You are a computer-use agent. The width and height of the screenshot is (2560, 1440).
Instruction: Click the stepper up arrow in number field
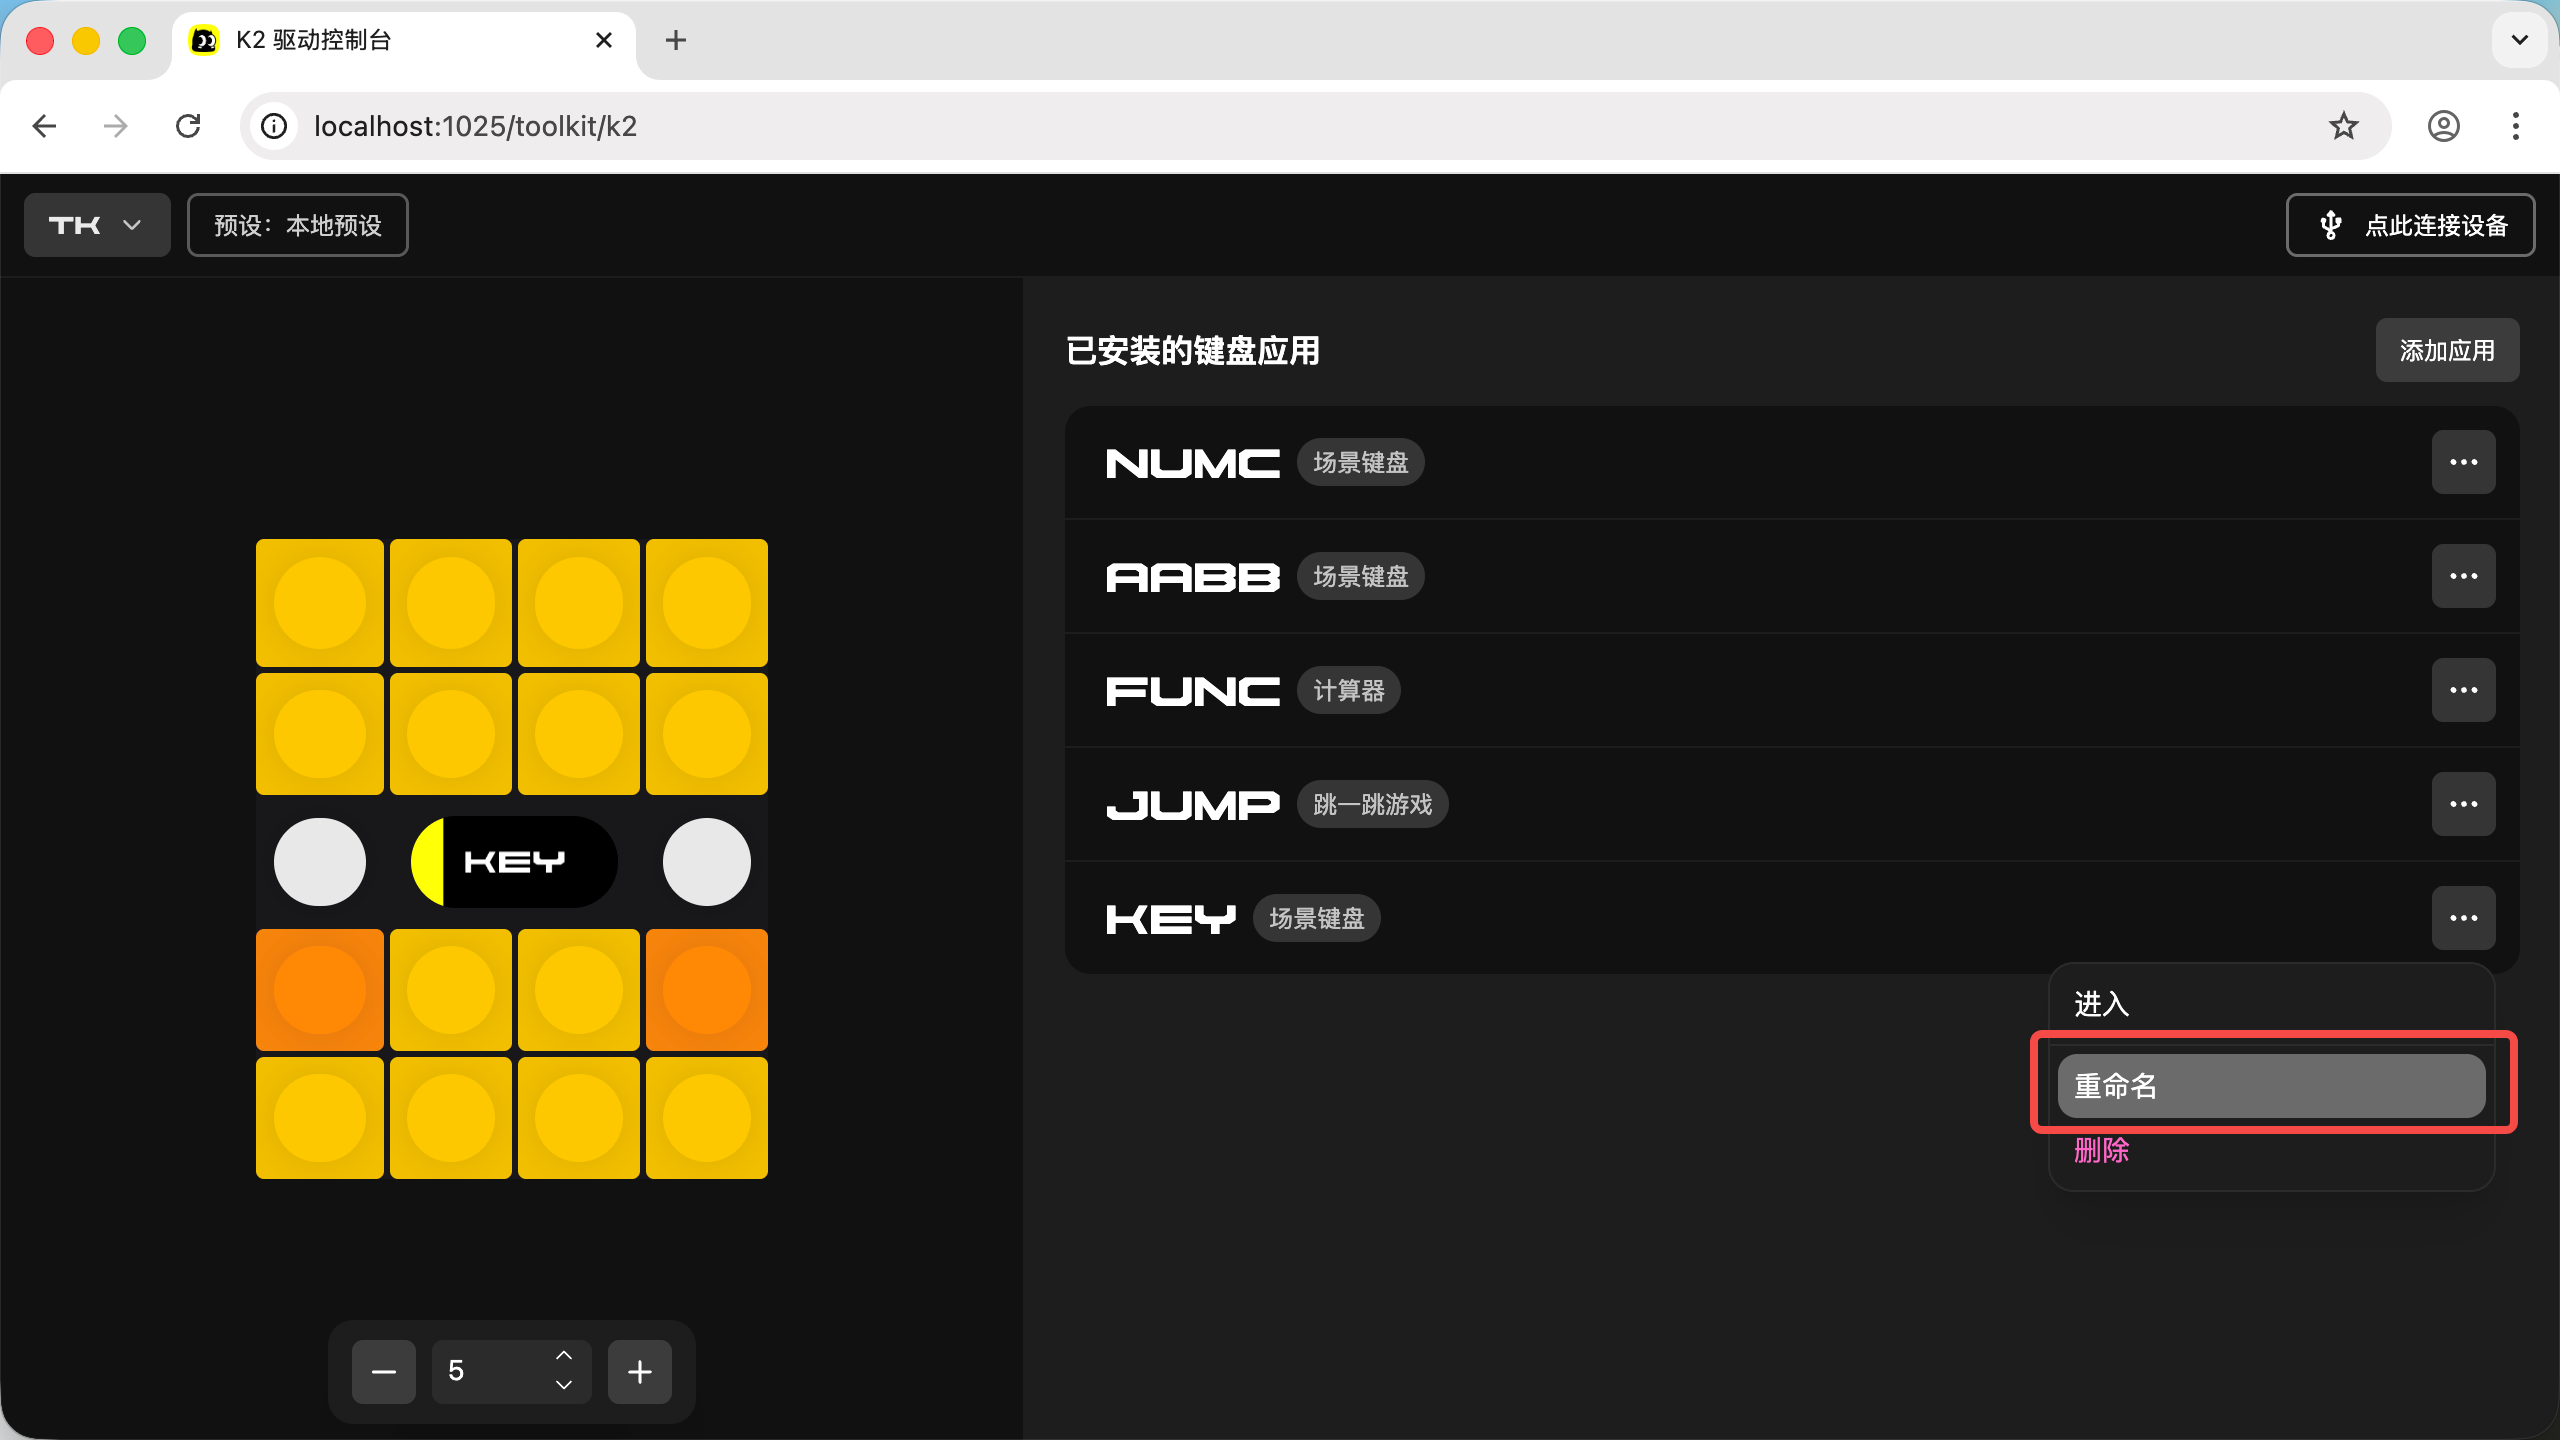tap(564, 1356)
